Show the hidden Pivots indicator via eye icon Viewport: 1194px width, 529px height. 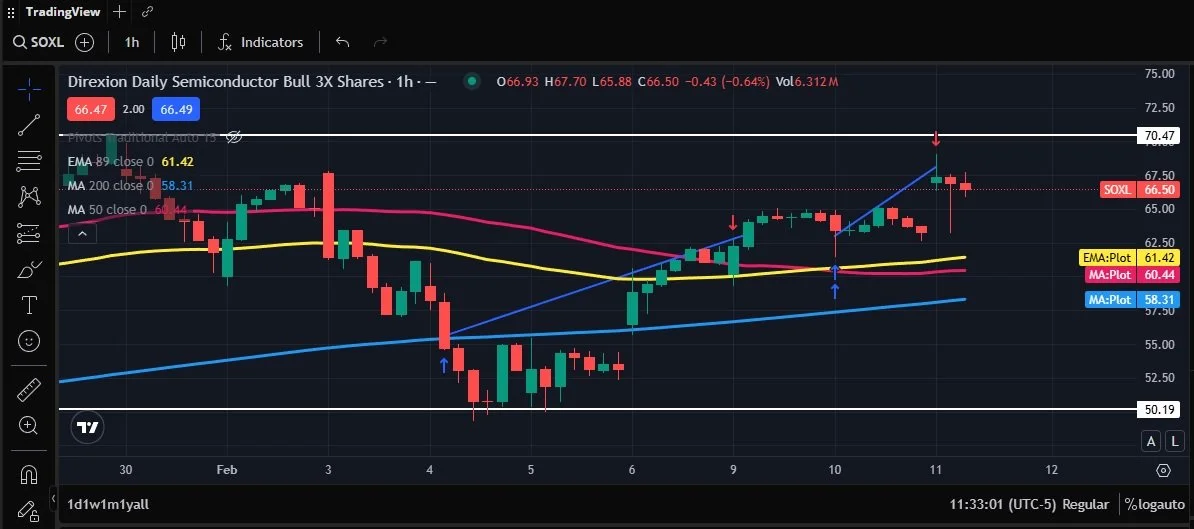tap(235, 138)
